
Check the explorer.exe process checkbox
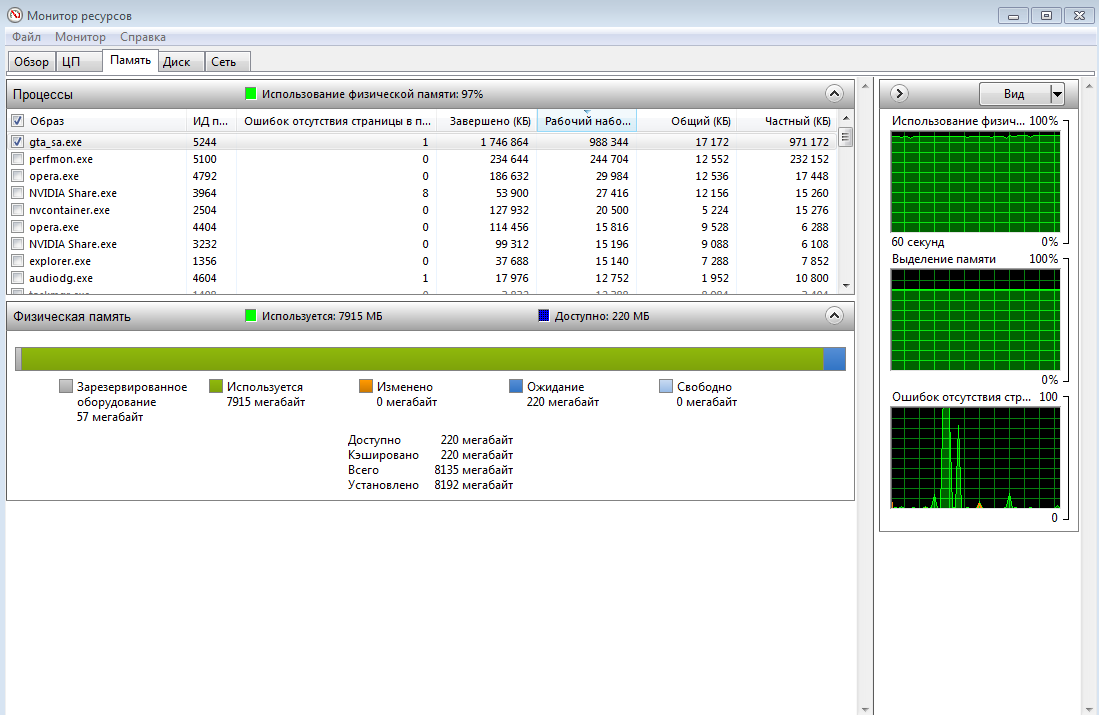(18, 261)
